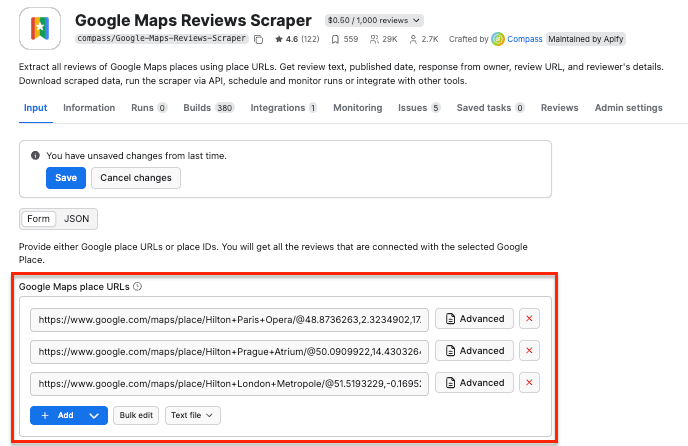Click the Hilton London Metropole URL field

(x=229, y=384)
